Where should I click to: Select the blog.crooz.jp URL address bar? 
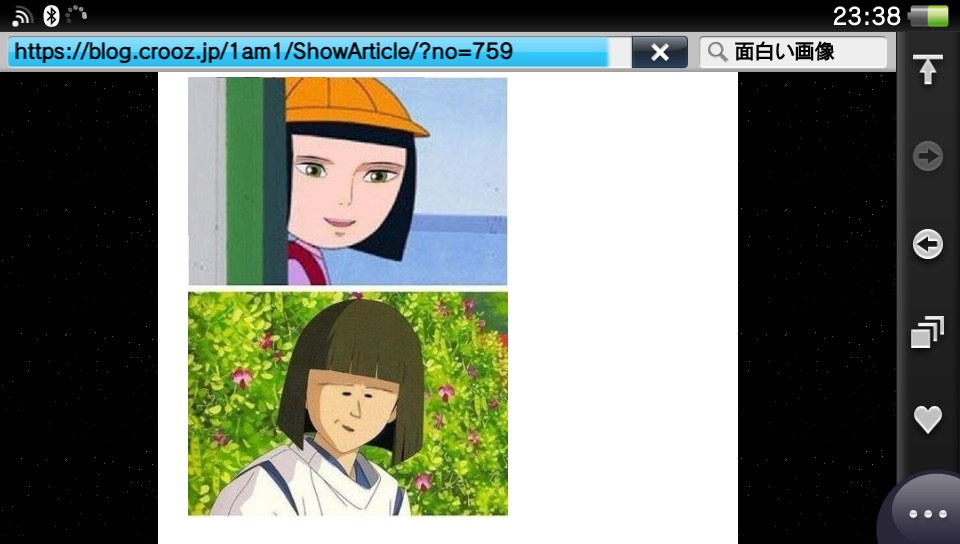click(319, 52)
